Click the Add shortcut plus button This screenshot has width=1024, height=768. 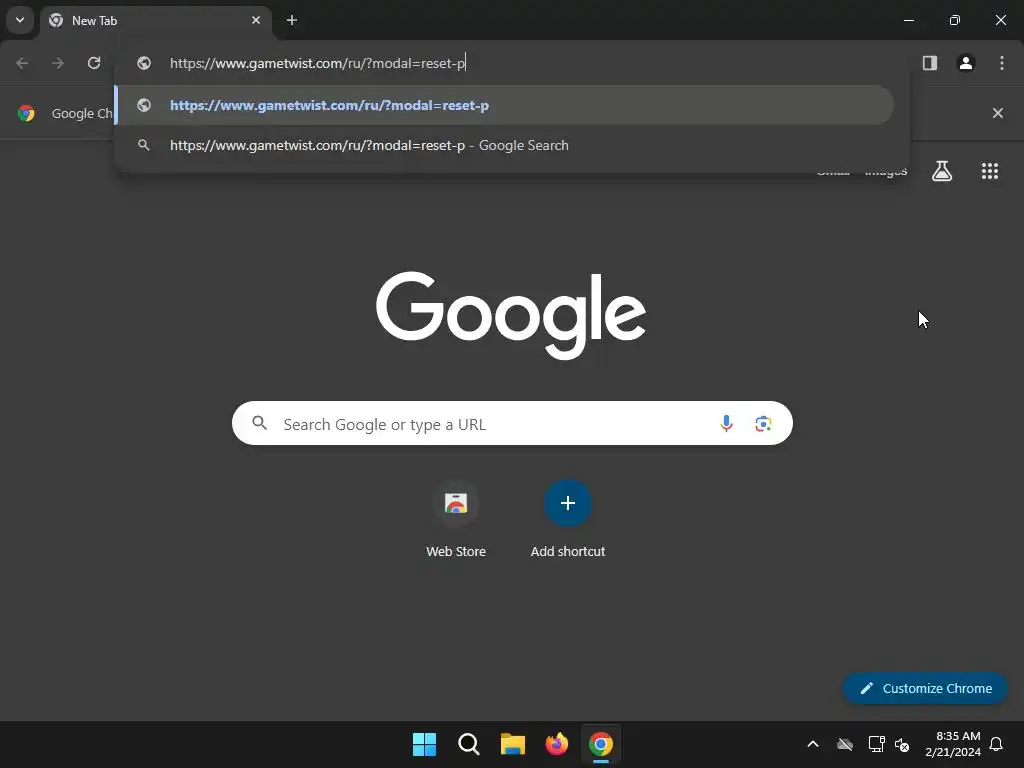[x=568, y=504]
